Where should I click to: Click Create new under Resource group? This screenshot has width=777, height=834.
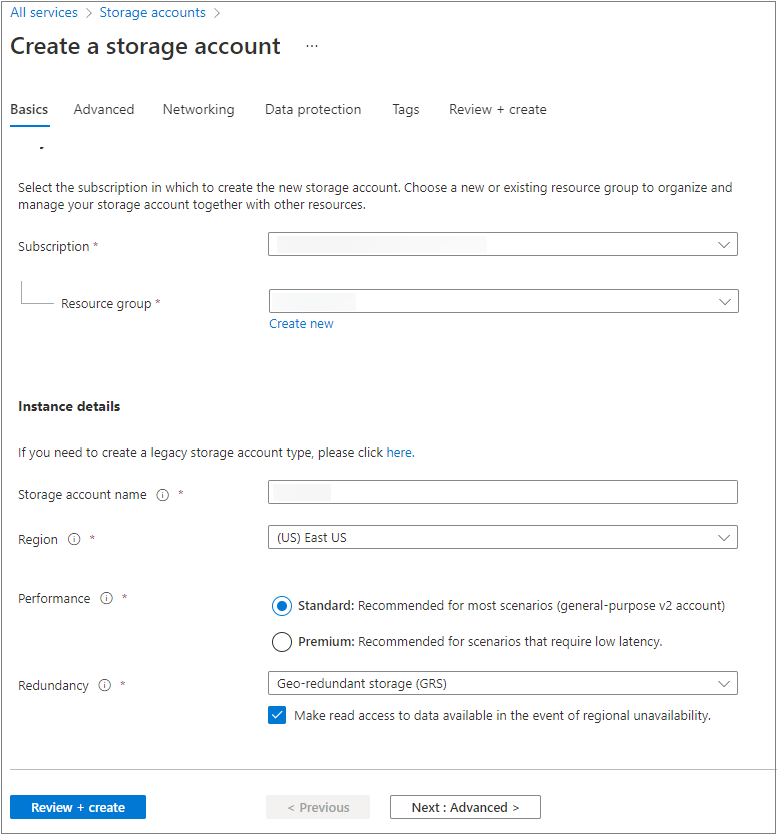coord(301,323)
